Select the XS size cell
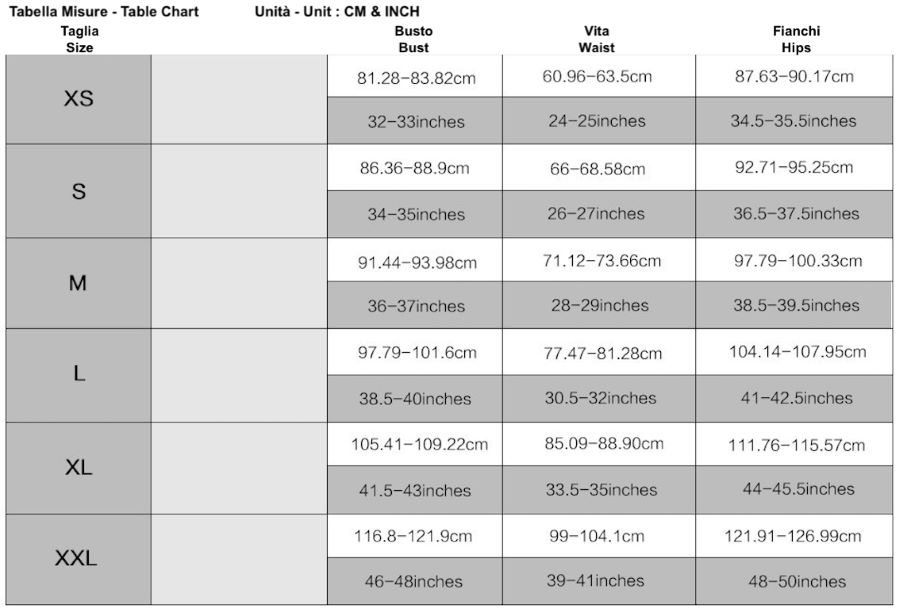 coord(79,99)
